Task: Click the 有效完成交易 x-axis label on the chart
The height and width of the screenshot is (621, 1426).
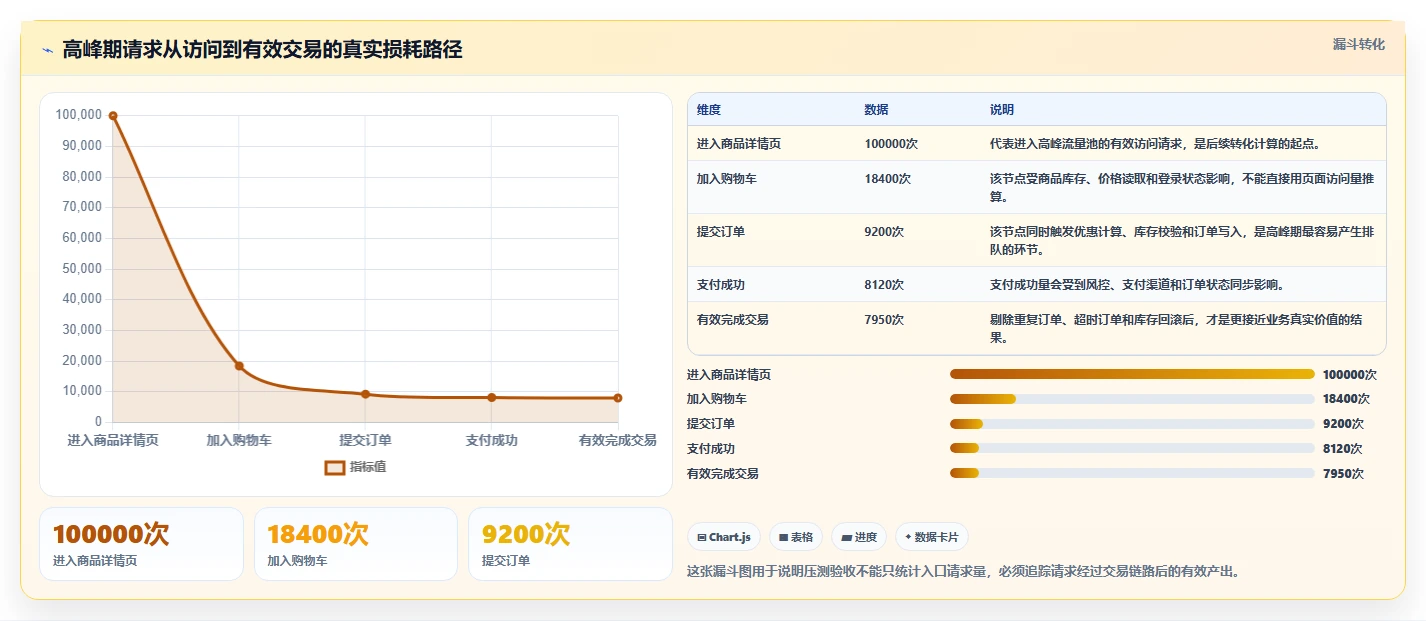Action: (618, 440)
